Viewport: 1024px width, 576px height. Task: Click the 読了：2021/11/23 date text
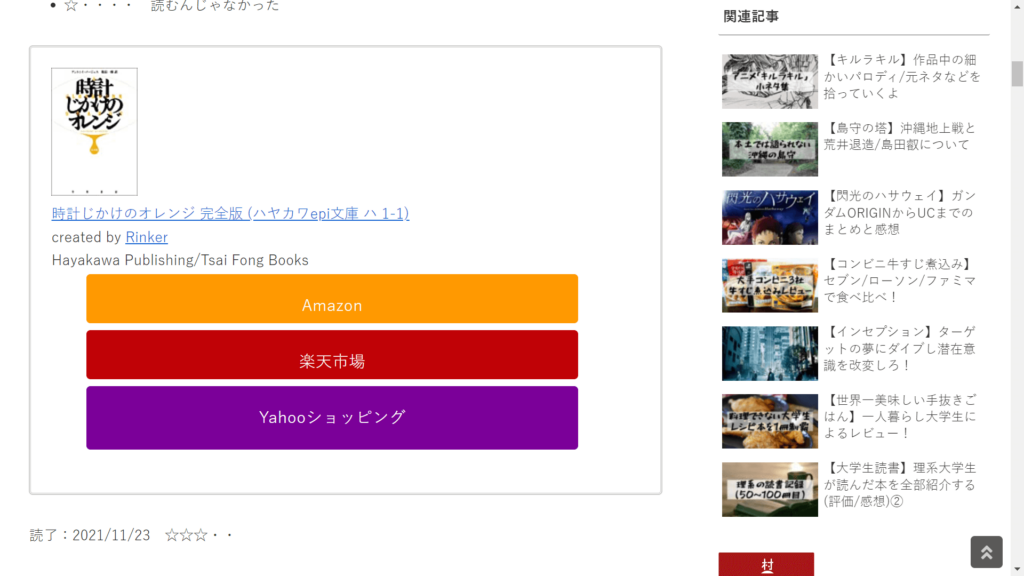[x=90, y=536]
